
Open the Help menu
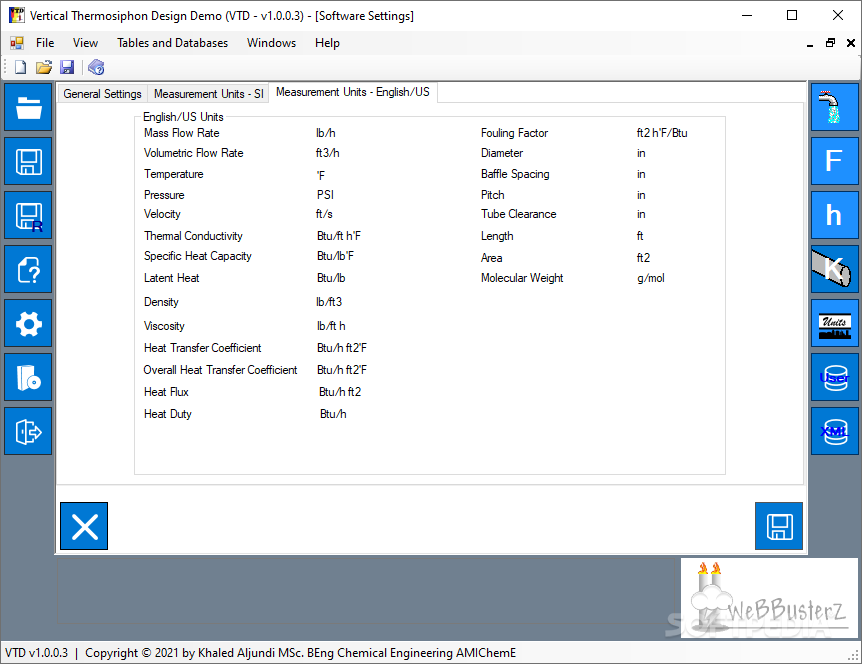327,43
